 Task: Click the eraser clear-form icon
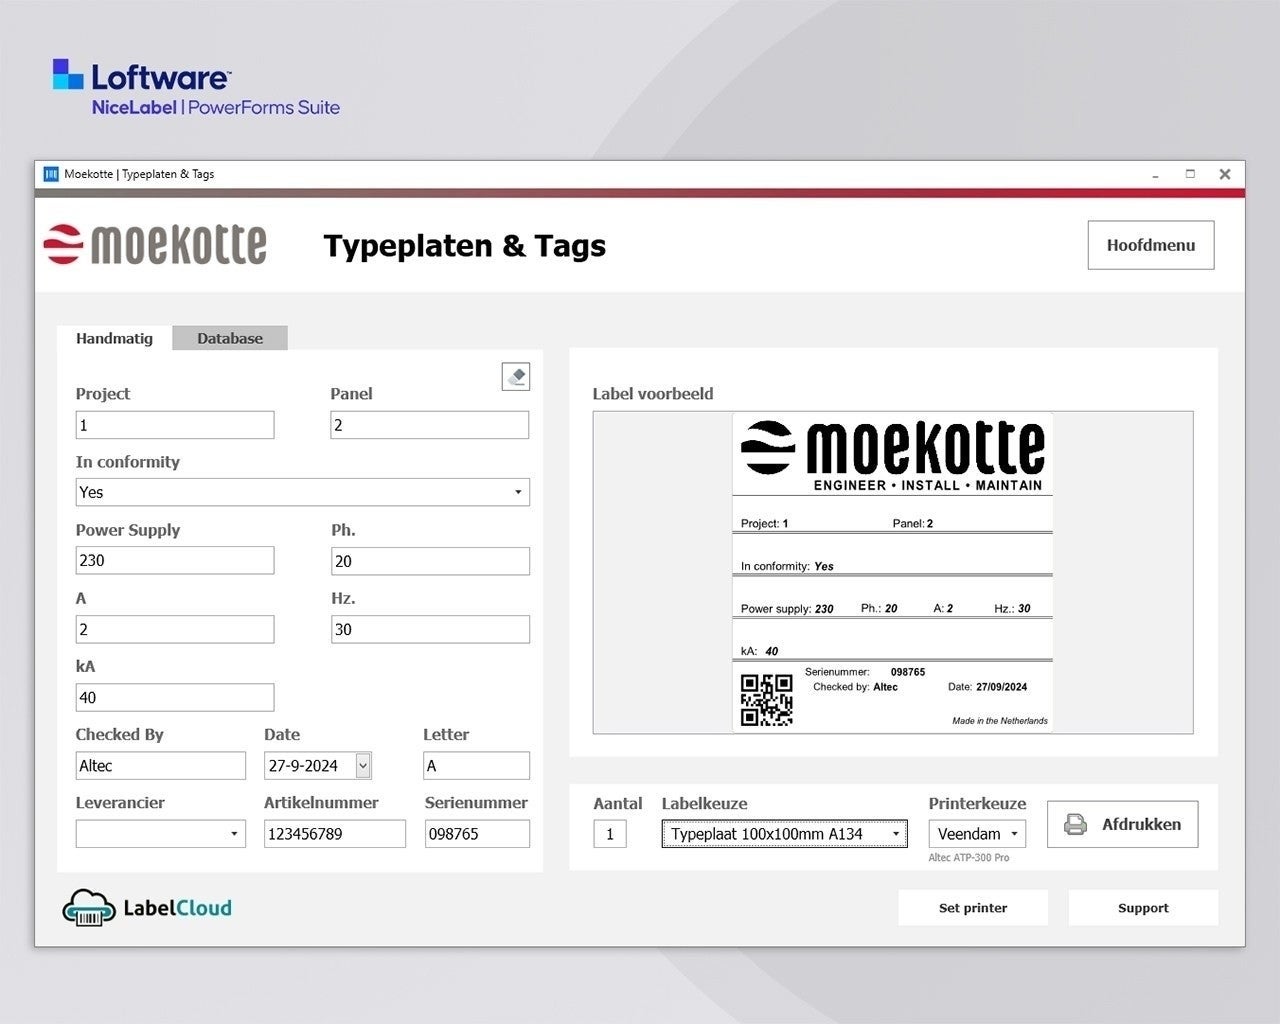pos(516,377)
